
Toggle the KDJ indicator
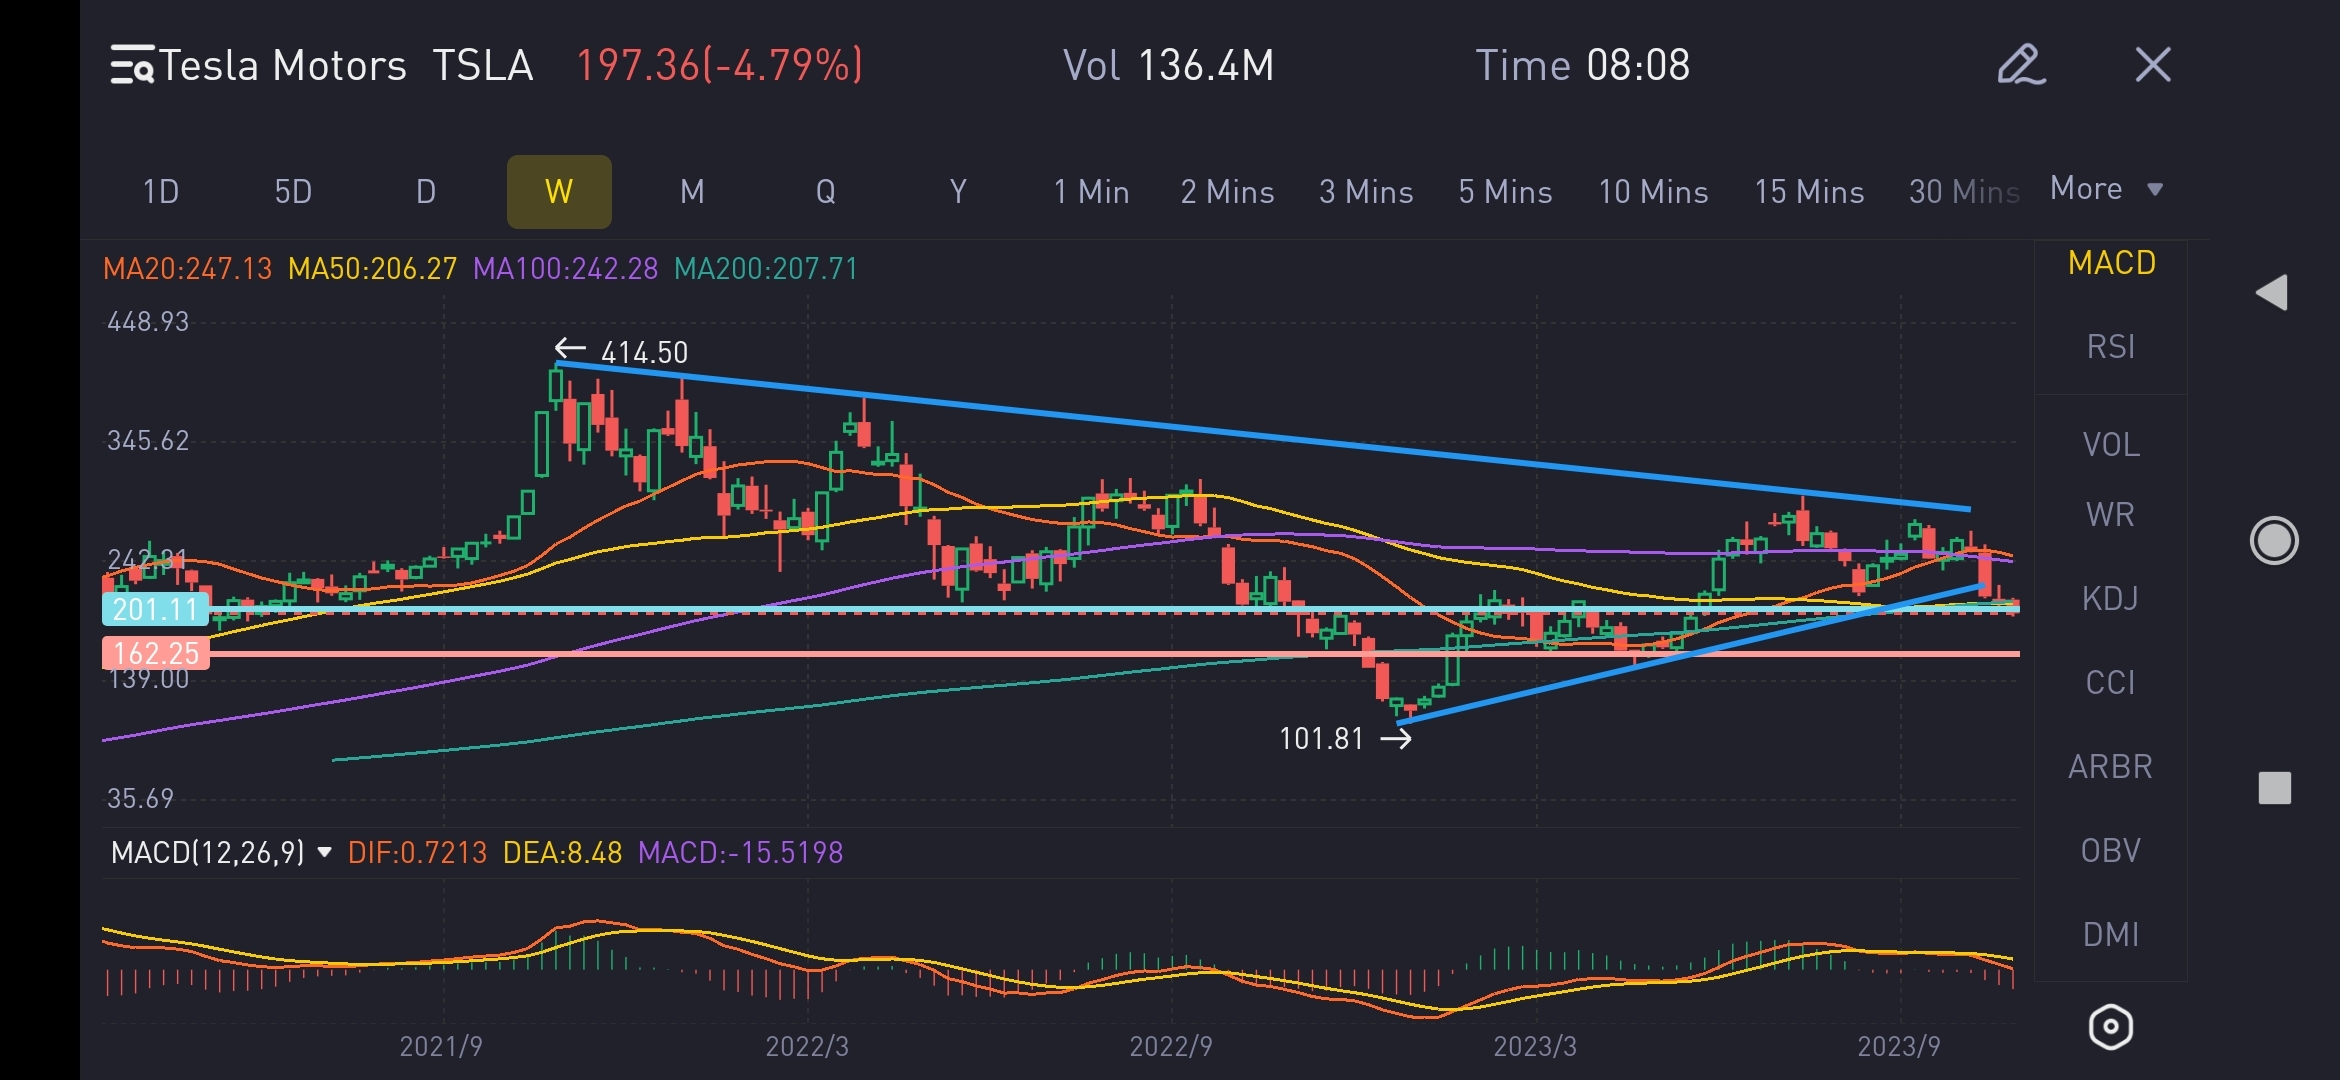click(x=2110, y=599)
